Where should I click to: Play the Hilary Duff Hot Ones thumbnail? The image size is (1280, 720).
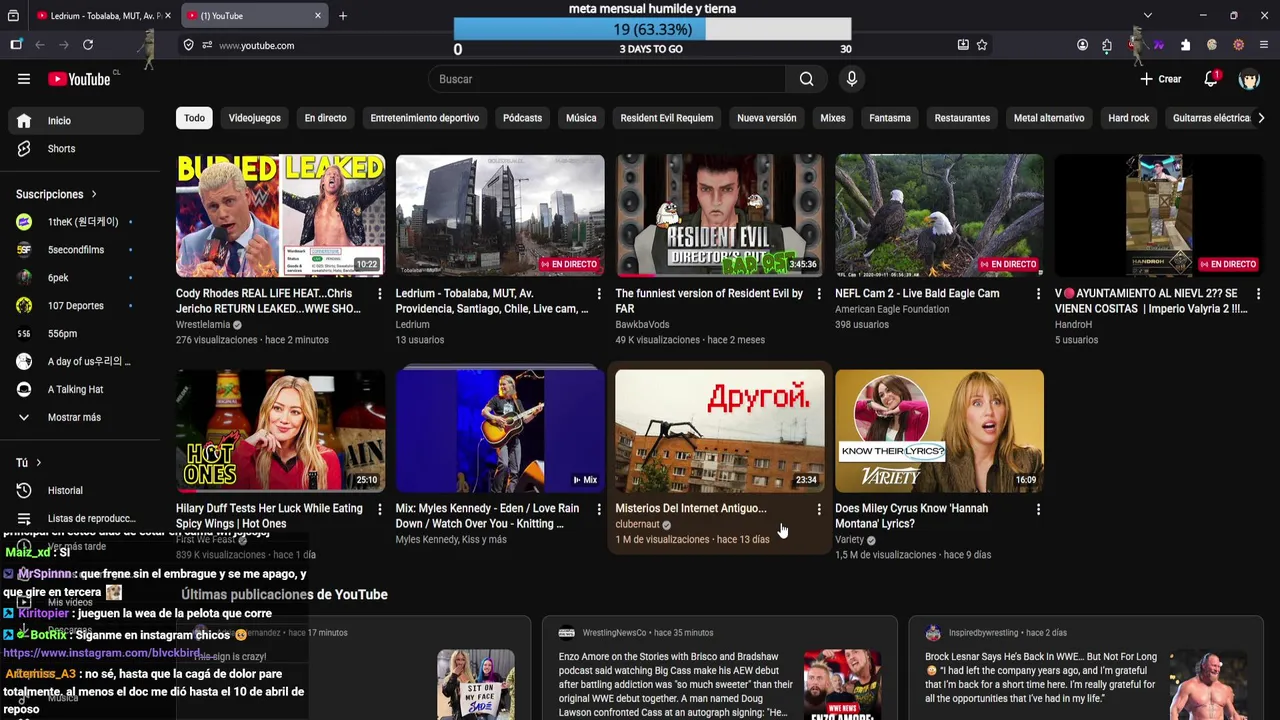click(x=281, y=432)
